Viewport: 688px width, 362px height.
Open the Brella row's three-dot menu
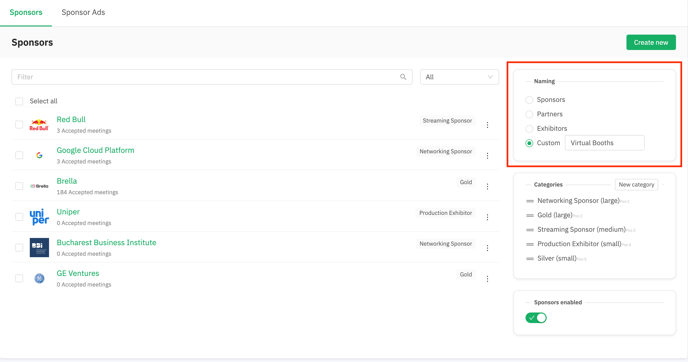[487, 186]
